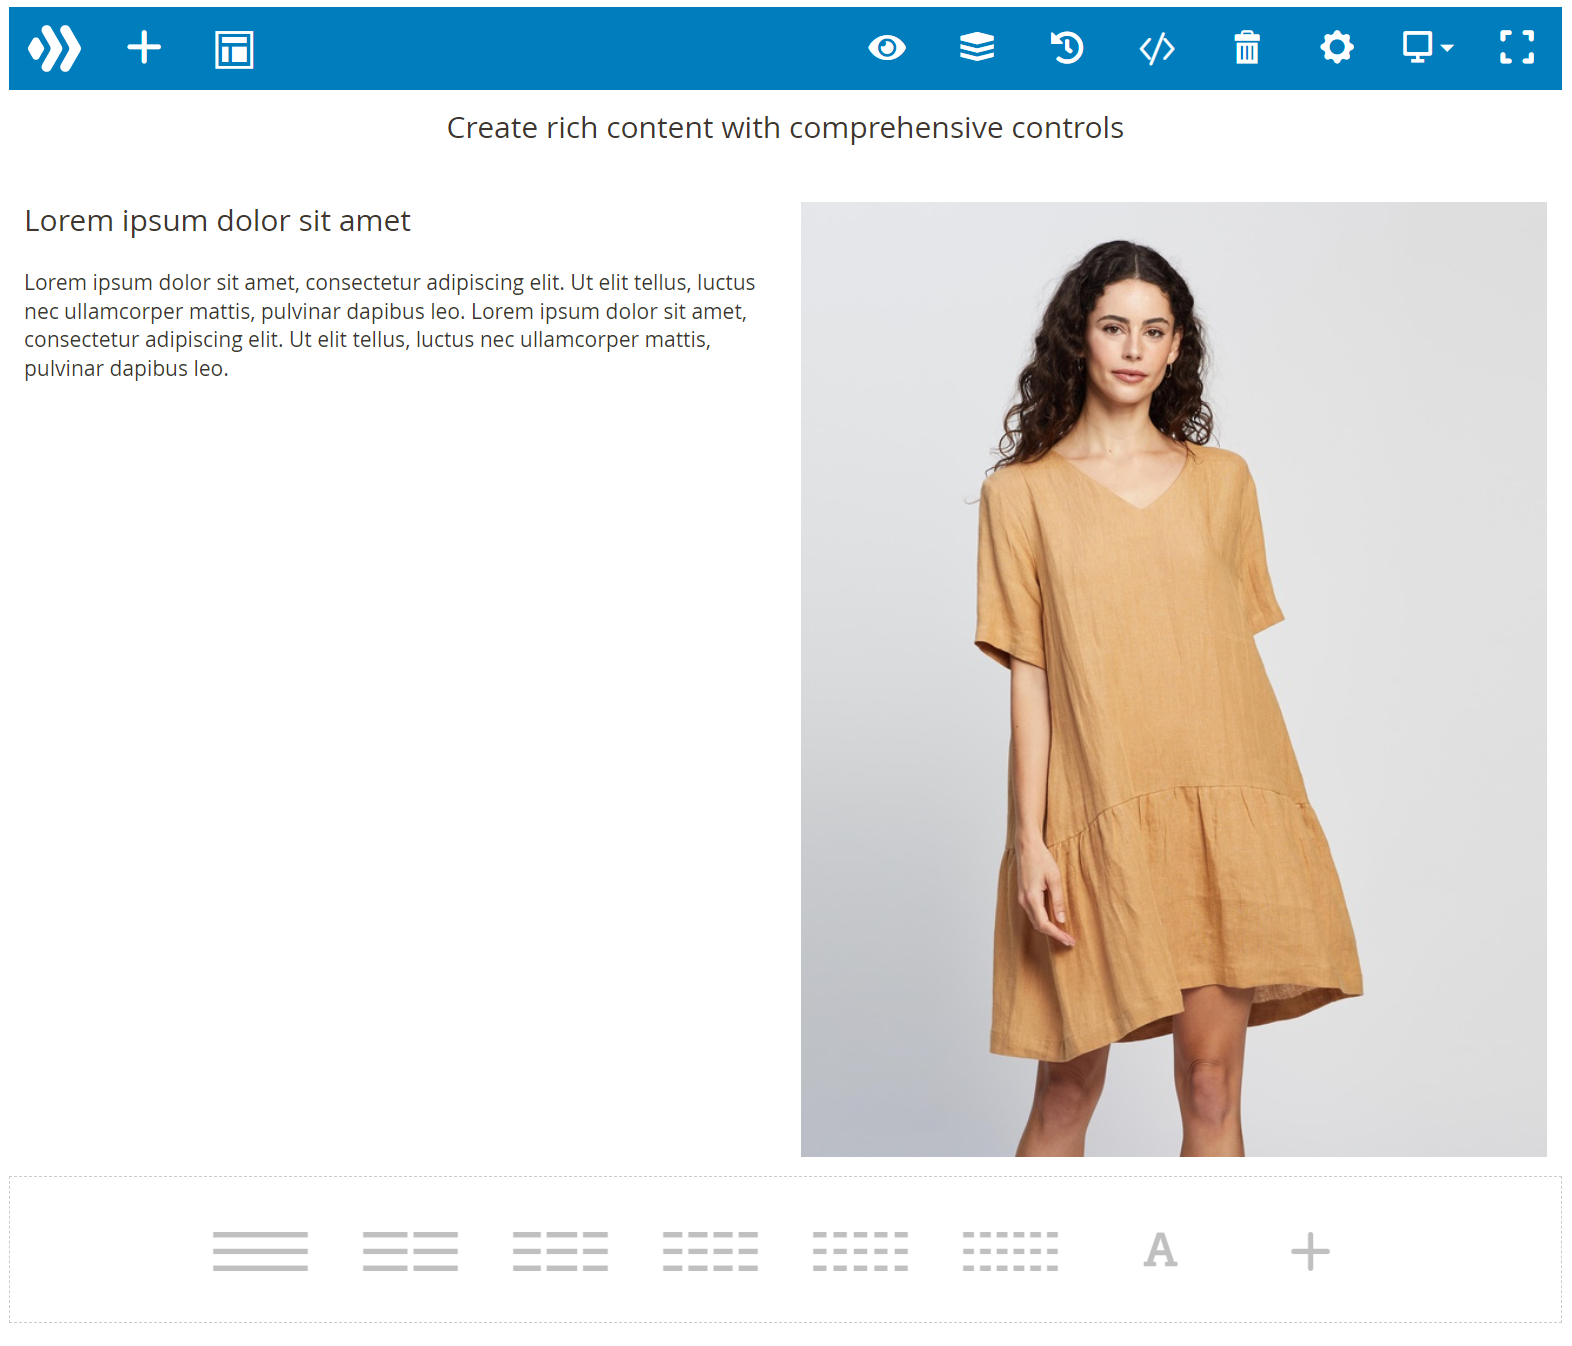Click the Lorem ipsum paragraph text
The image size is (1572, 1346).
(390, 325)
